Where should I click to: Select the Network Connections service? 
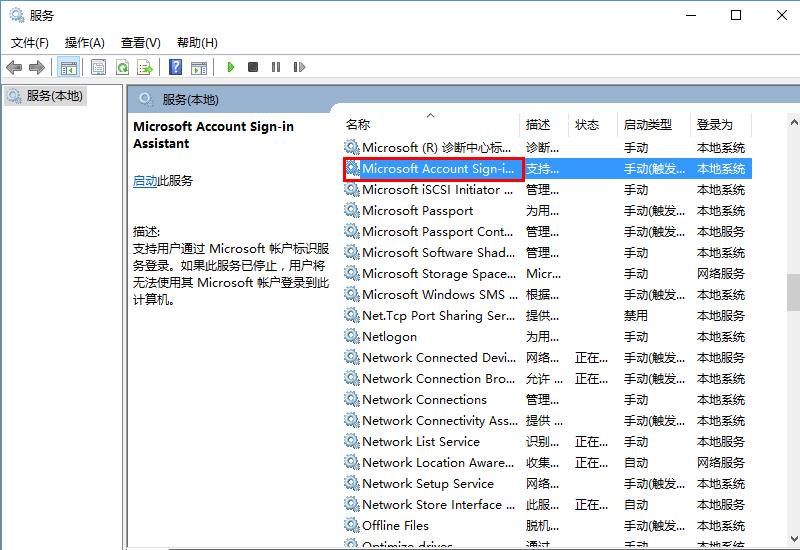(x=547, y=399)
